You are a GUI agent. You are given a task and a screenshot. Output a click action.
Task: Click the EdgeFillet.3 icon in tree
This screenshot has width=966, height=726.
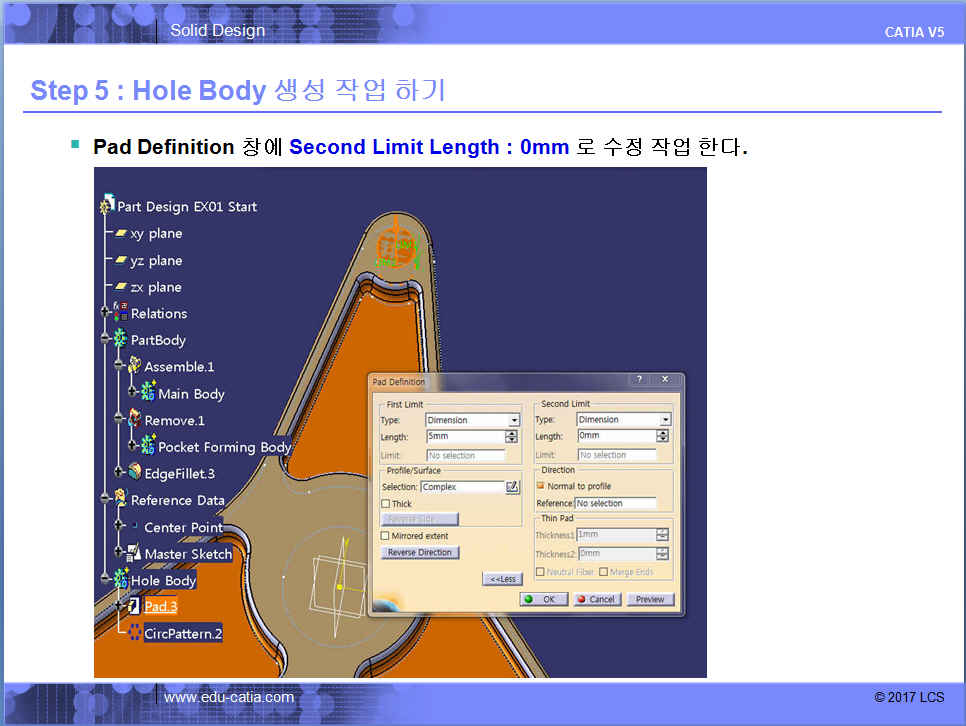tap(134, 473)
